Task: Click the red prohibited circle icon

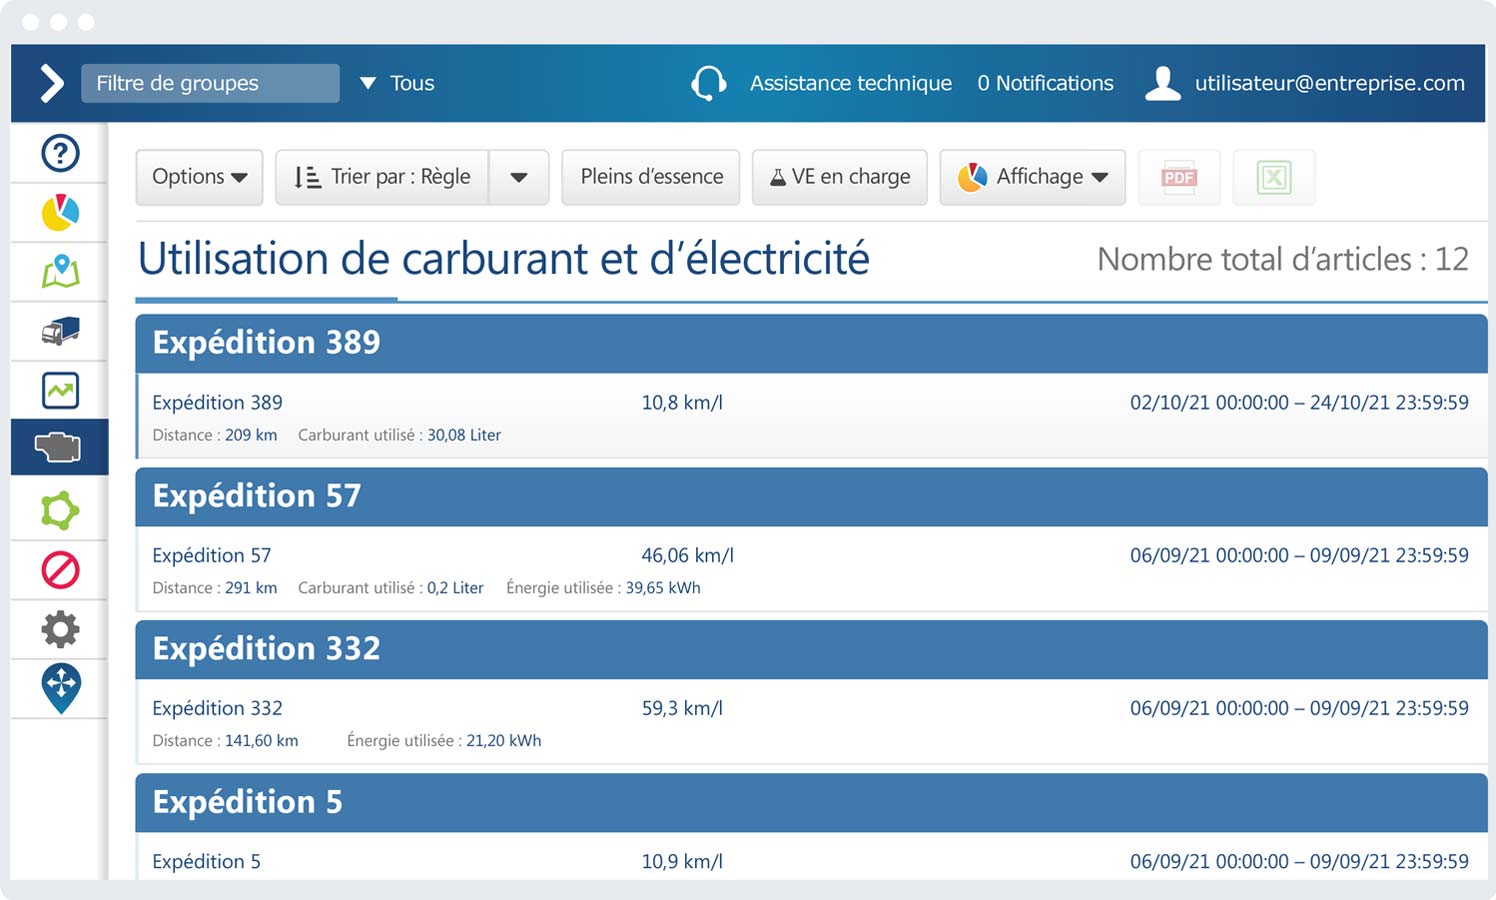Action: [60, 570]
